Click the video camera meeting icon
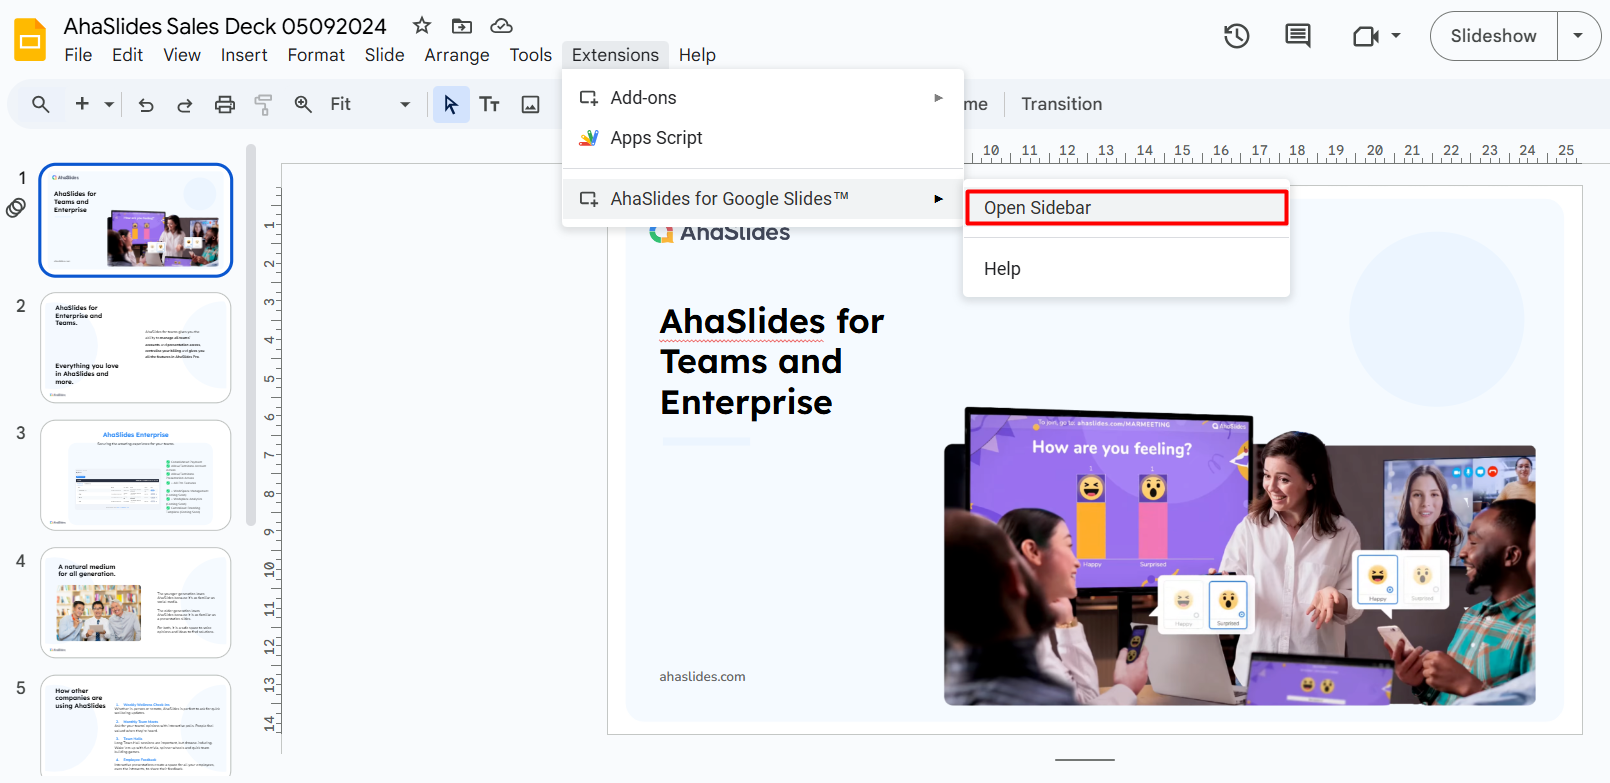This screenshot has height=783, width=1610. [1366, 36]
